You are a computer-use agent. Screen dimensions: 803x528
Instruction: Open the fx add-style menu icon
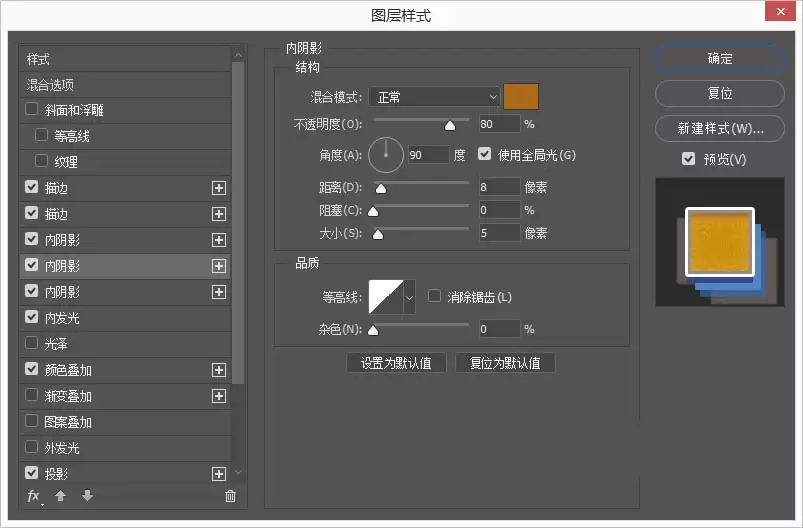[x=34, y=496]
